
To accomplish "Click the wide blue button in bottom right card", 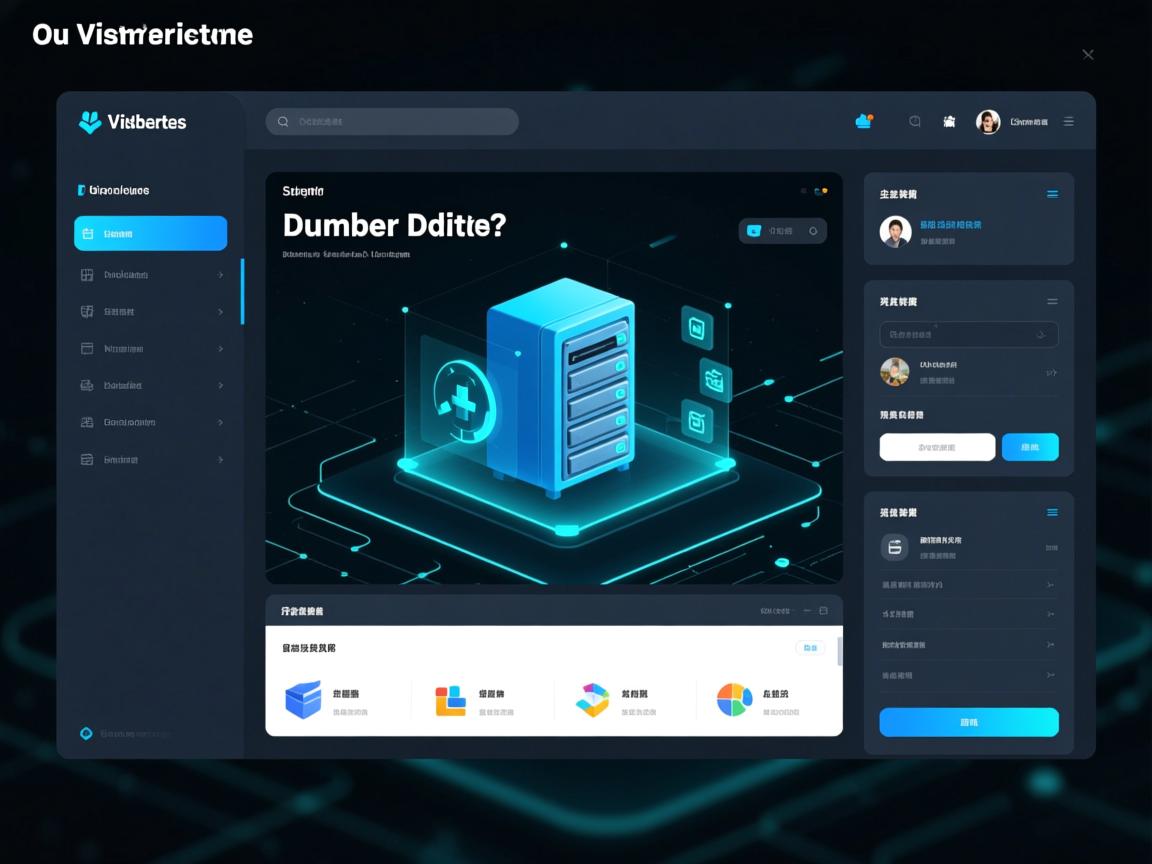I will [968, 722].
